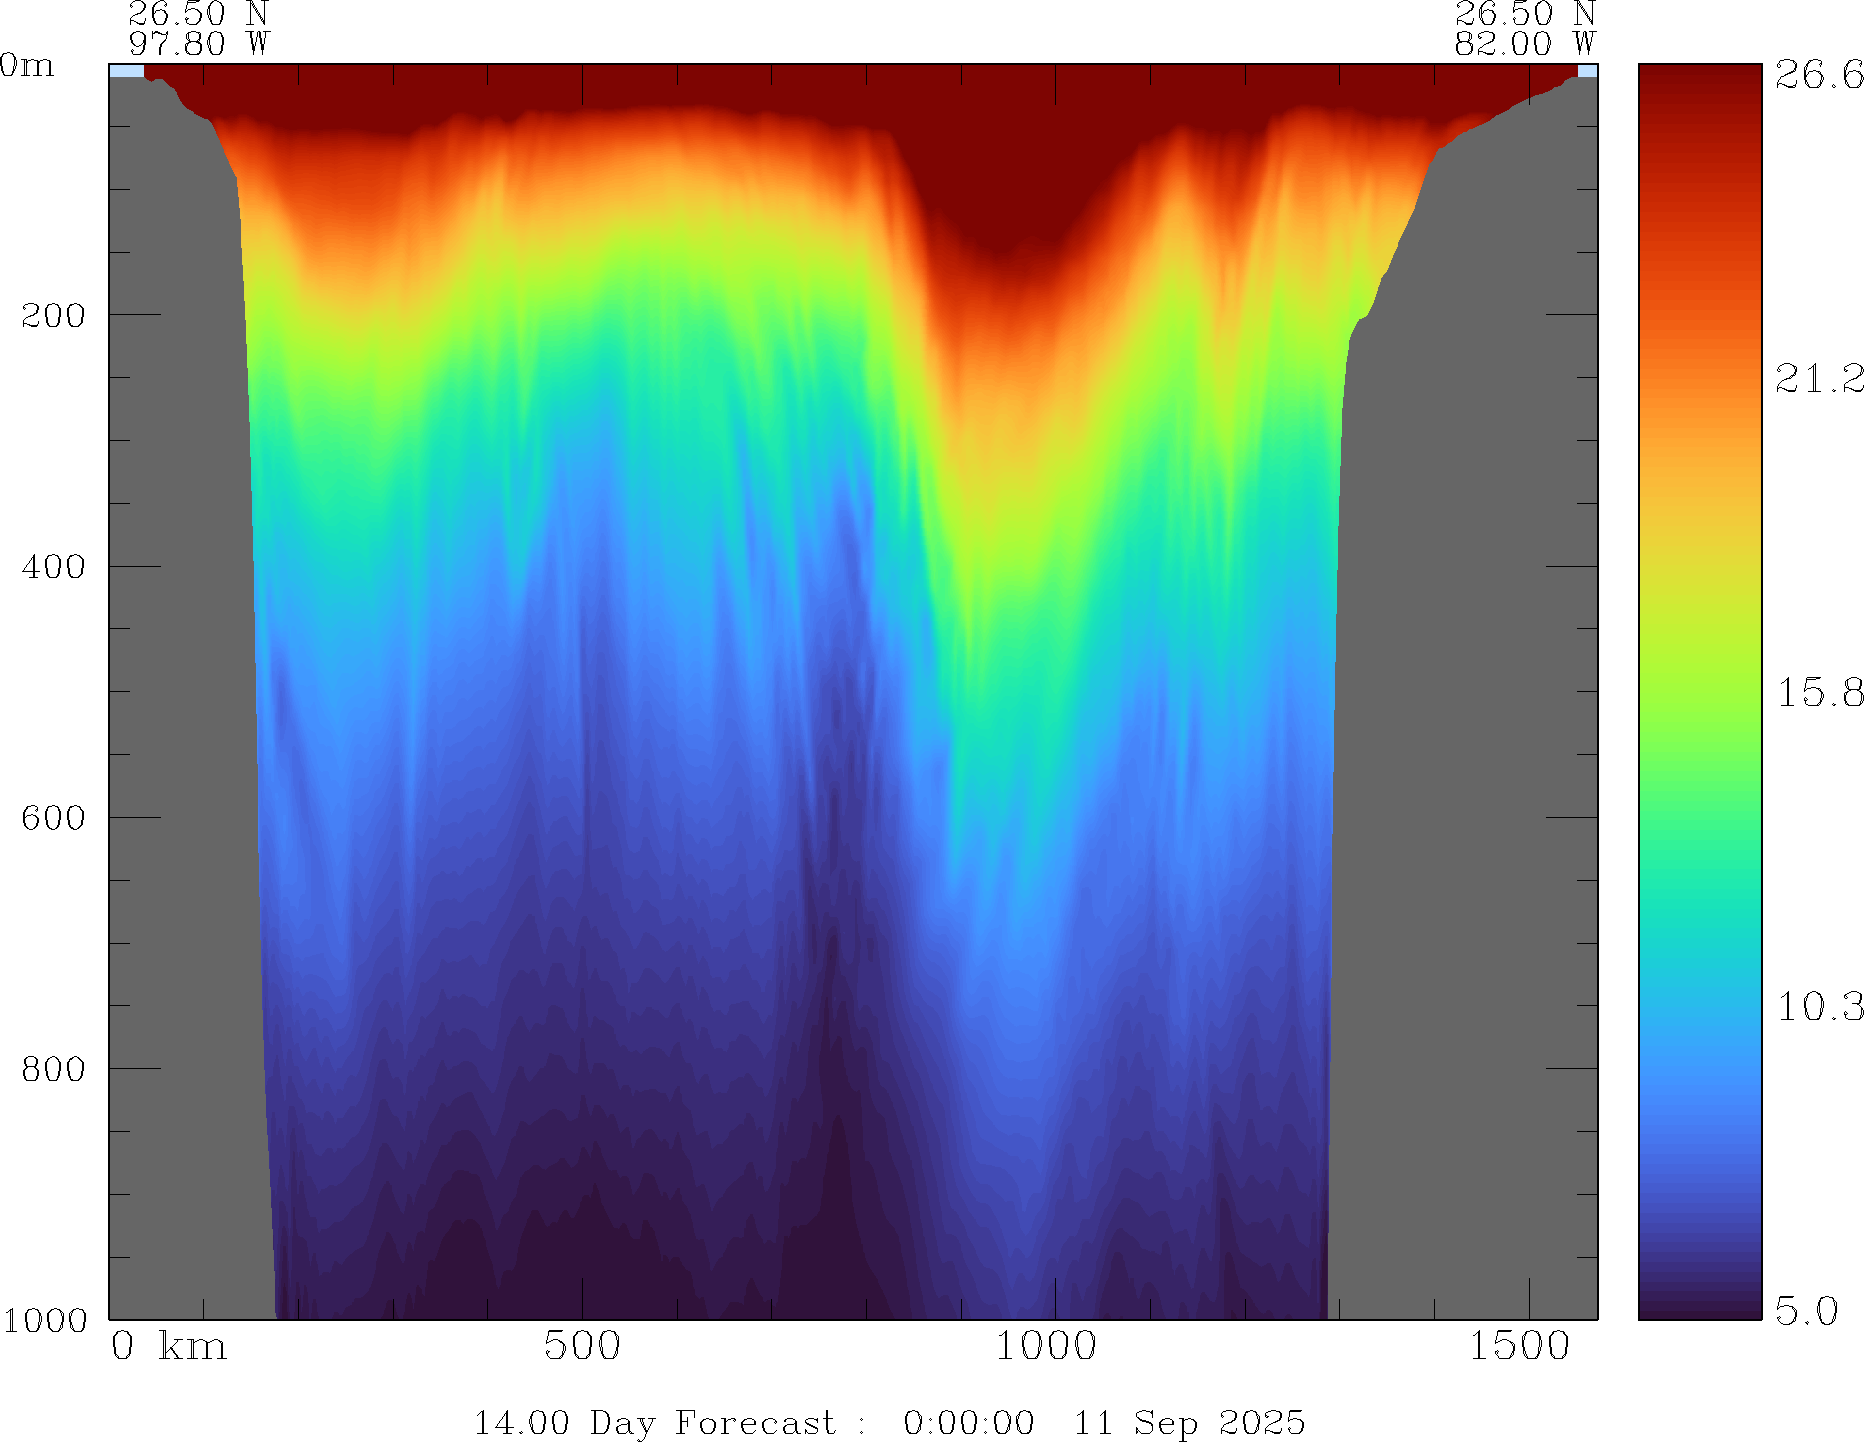Image resolution: width=1864 pixels, height=1442 pixels.
Task: Select the 1500 distance axis label
Action: pyautogui.click(x=1519, y=1347)
